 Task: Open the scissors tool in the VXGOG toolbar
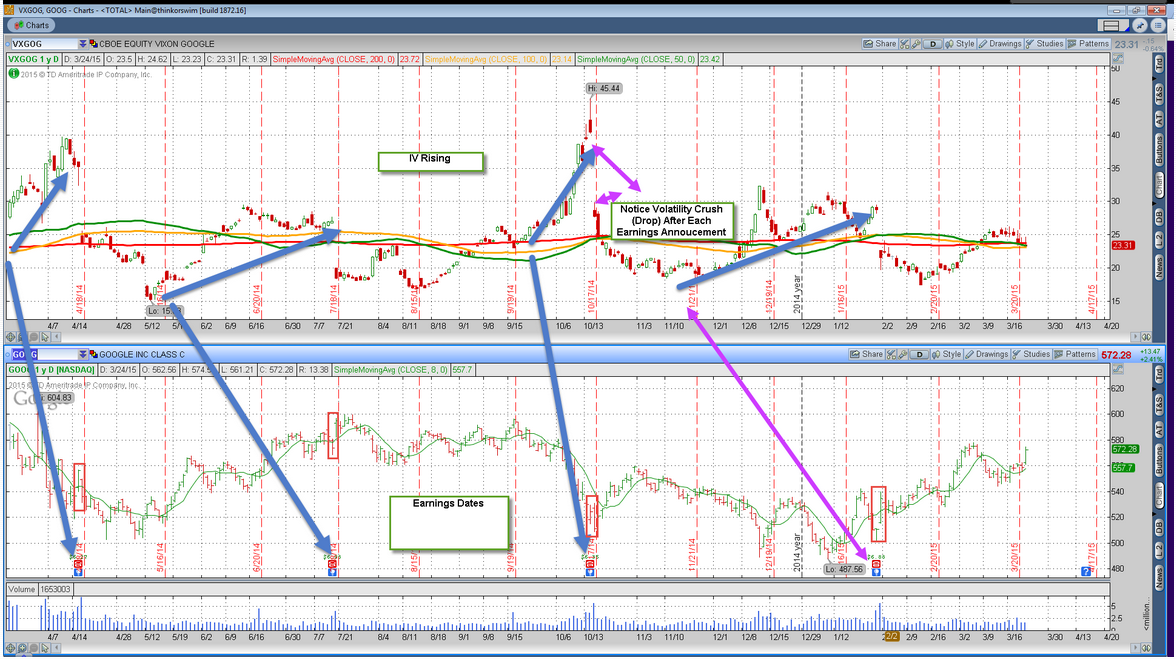pyautogui.click(x=905, y=44)
